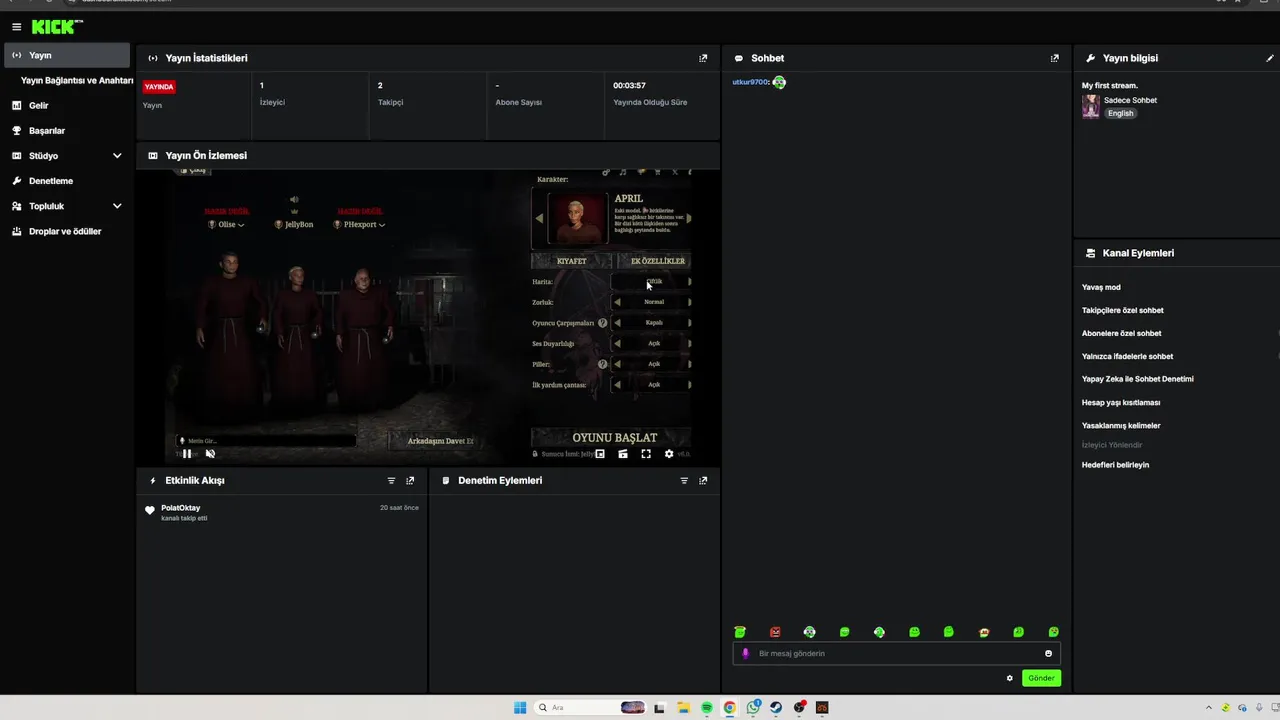Viewport: 1280px width, 720px height.
Task: Open the hamburger menu beside the Kick logo
Action: point(16,27)
